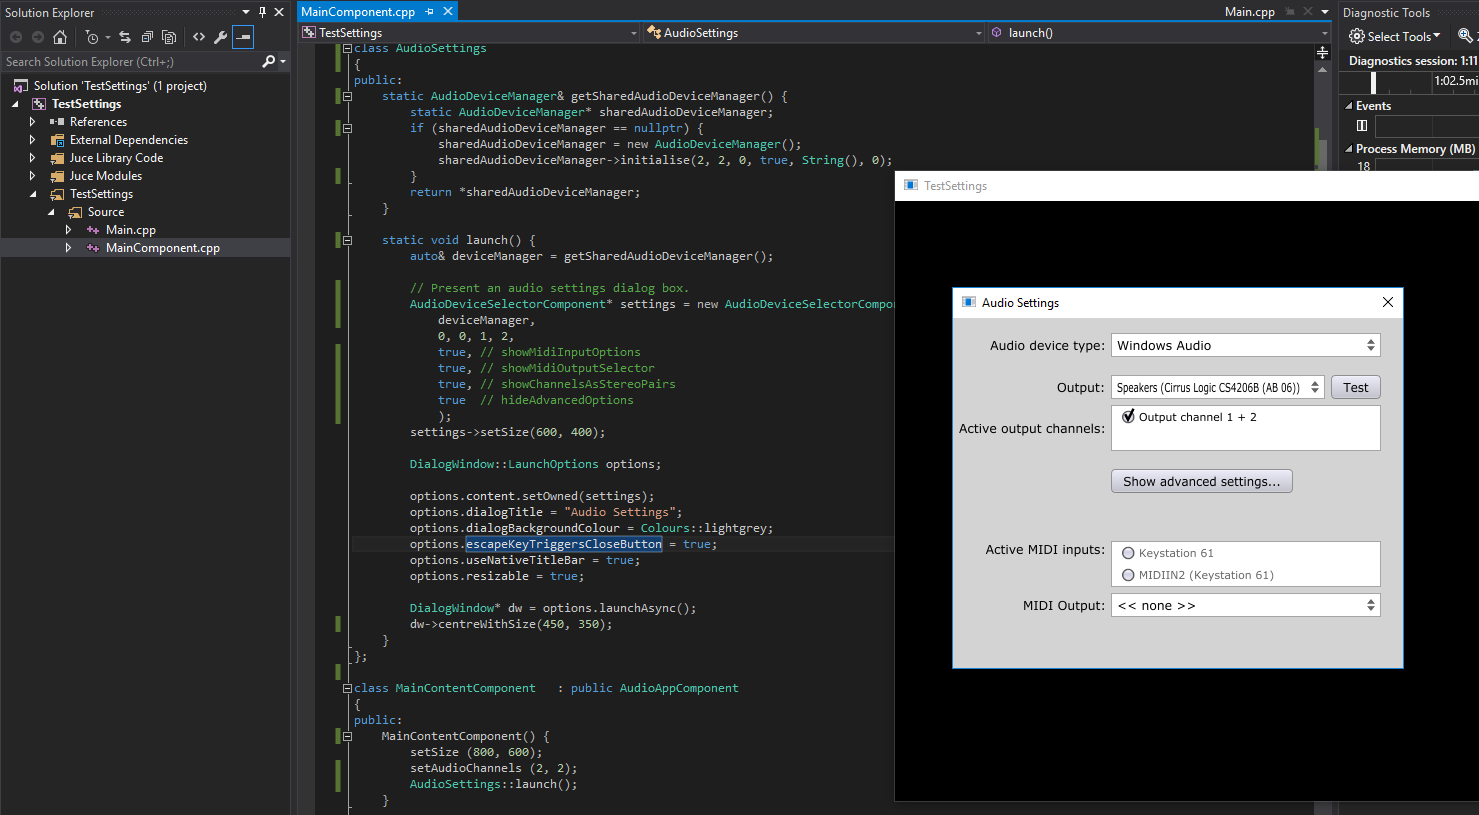
Task: Click the Collapse All icon in Solution Explorer
Action: pyautogui.click(x=147, y=37)
